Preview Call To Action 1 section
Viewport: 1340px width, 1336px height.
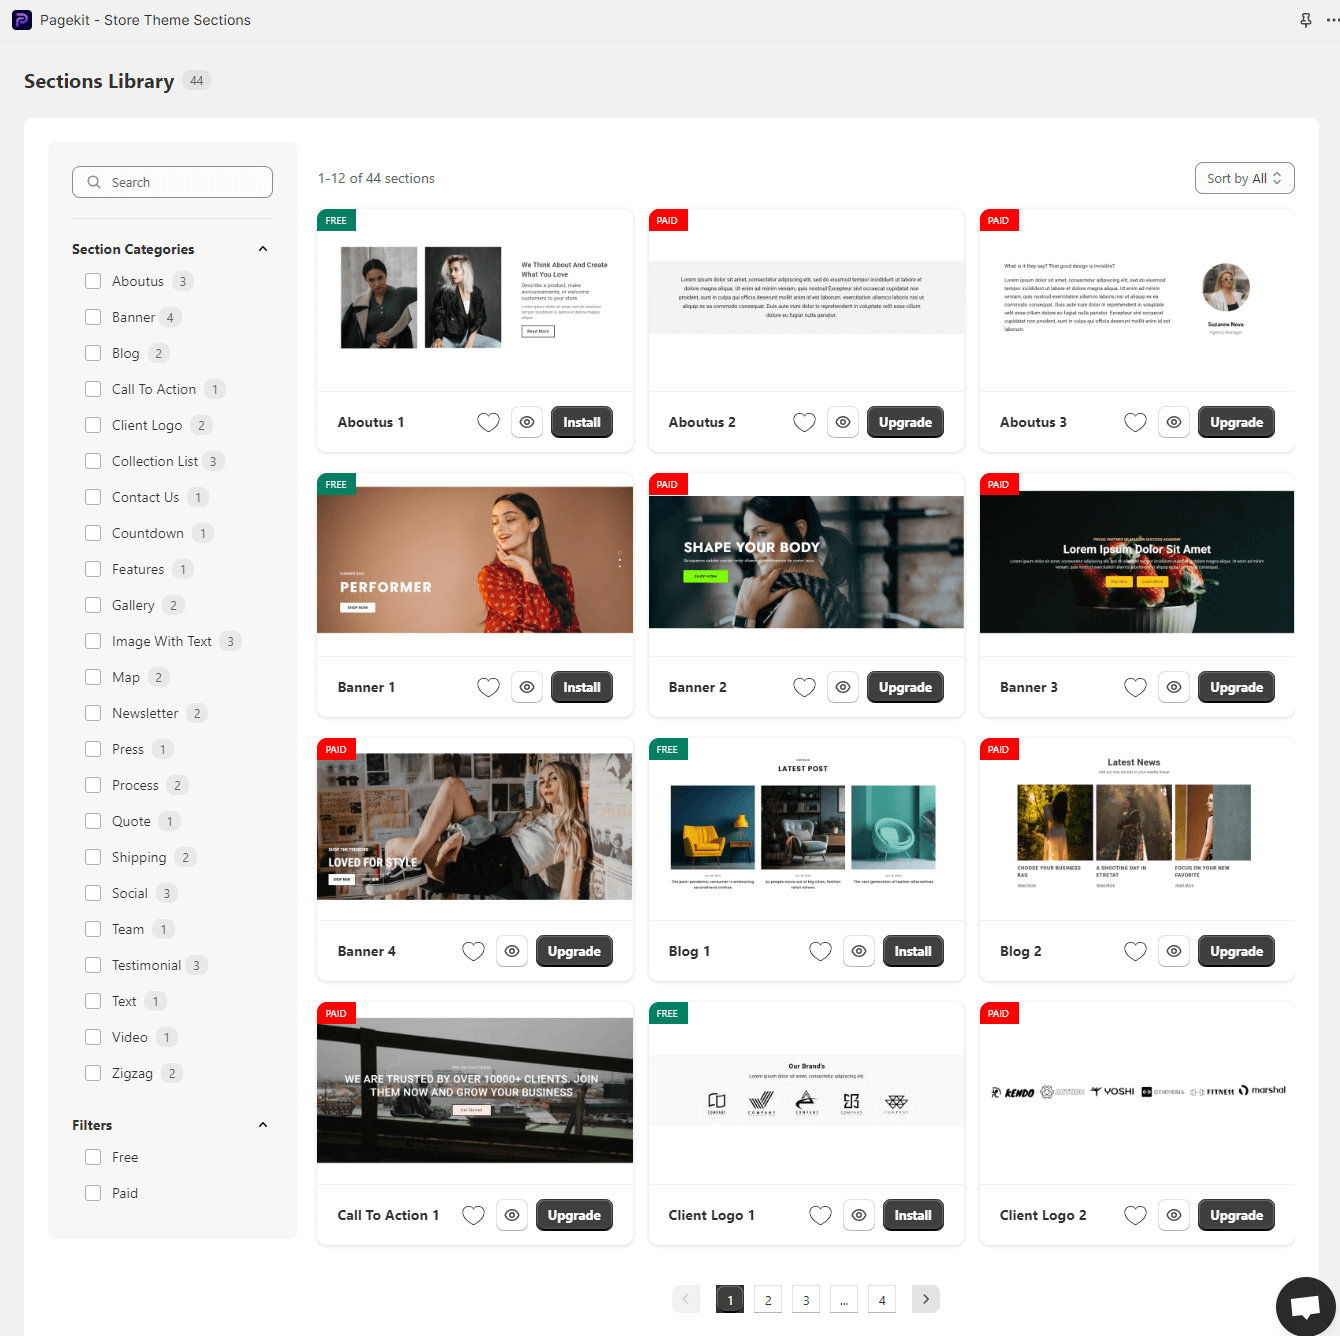point(512,1215)
